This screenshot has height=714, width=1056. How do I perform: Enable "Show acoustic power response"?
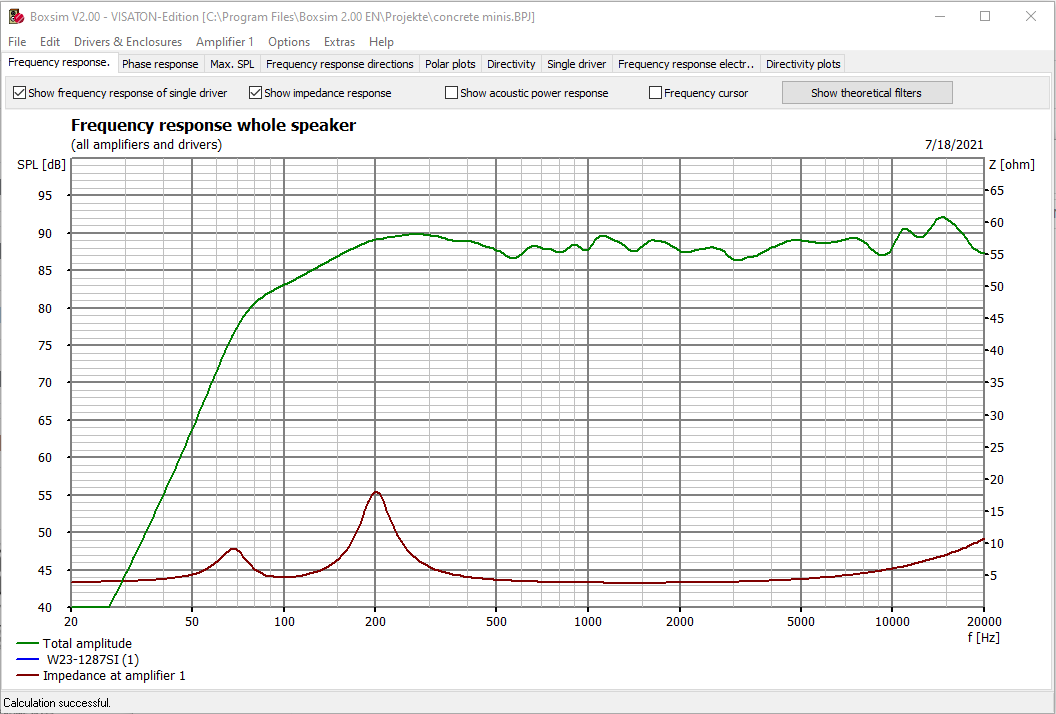click(x=451, y=92)
